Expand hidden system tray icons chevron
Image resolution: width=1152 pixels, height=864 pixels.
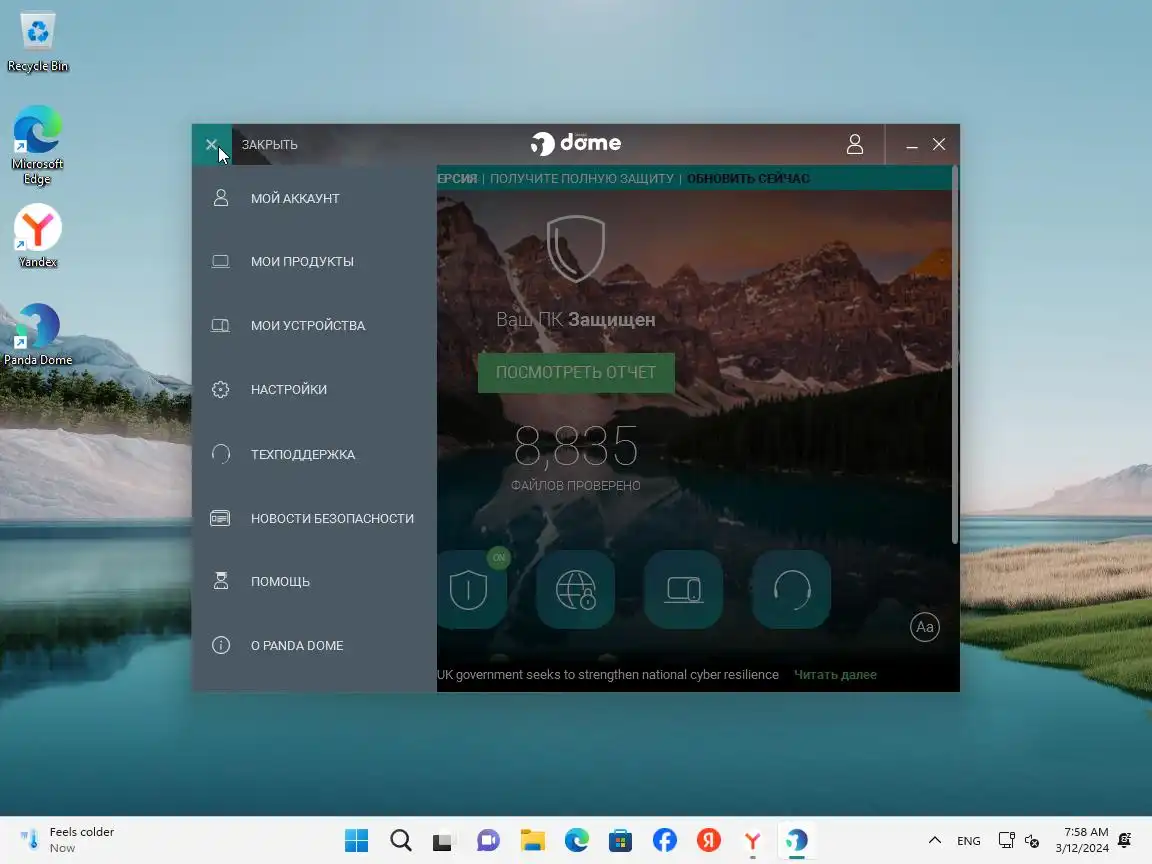click(x=935, y=840)
